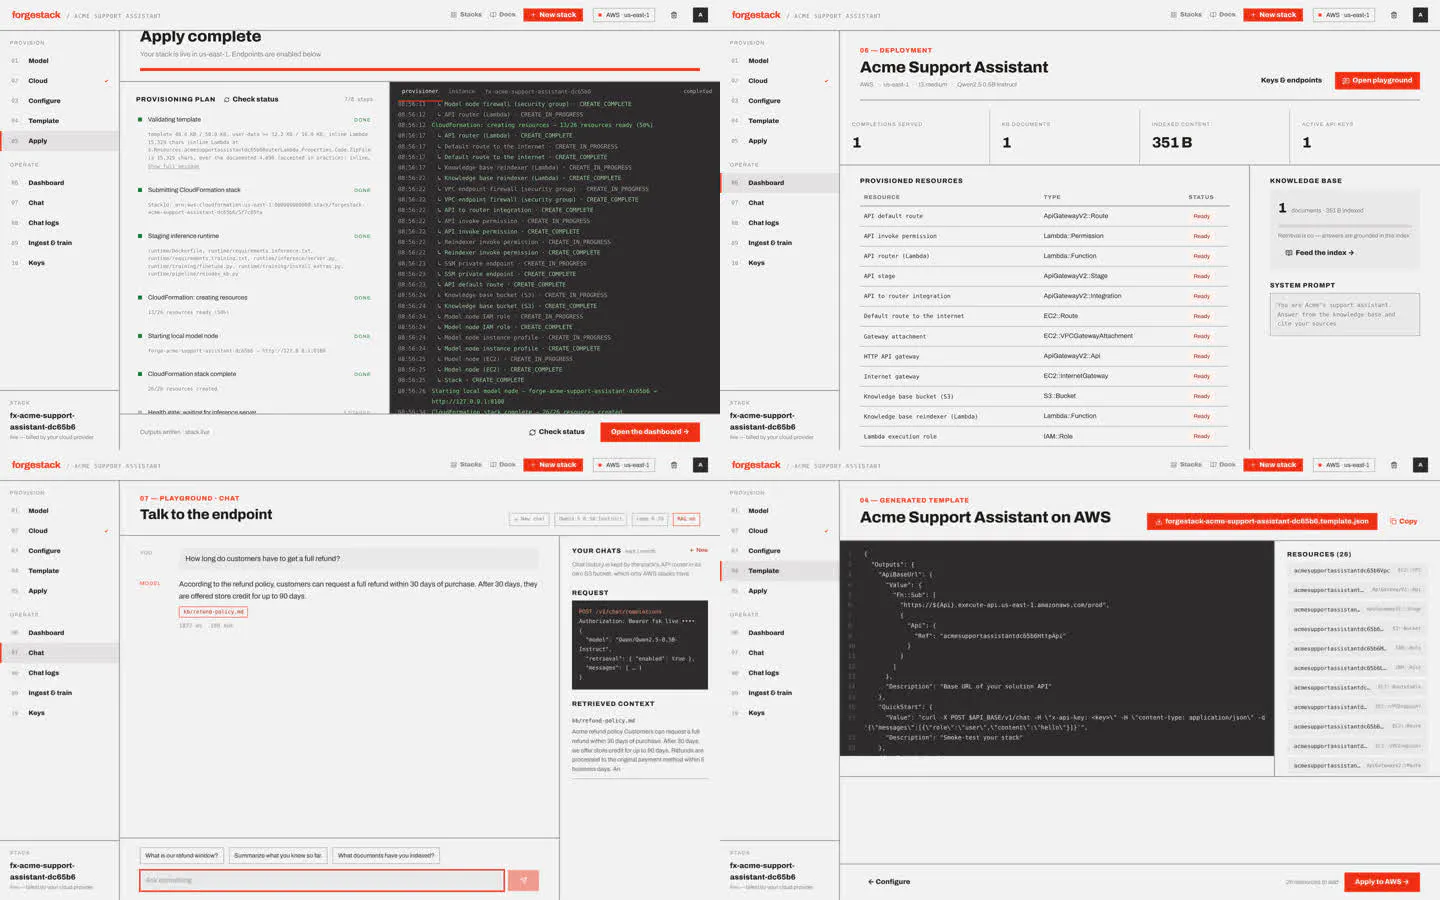Screen dimensions: 1440x900
Task: Open user avatar A in Apply complete window
Action: point(700,15)
